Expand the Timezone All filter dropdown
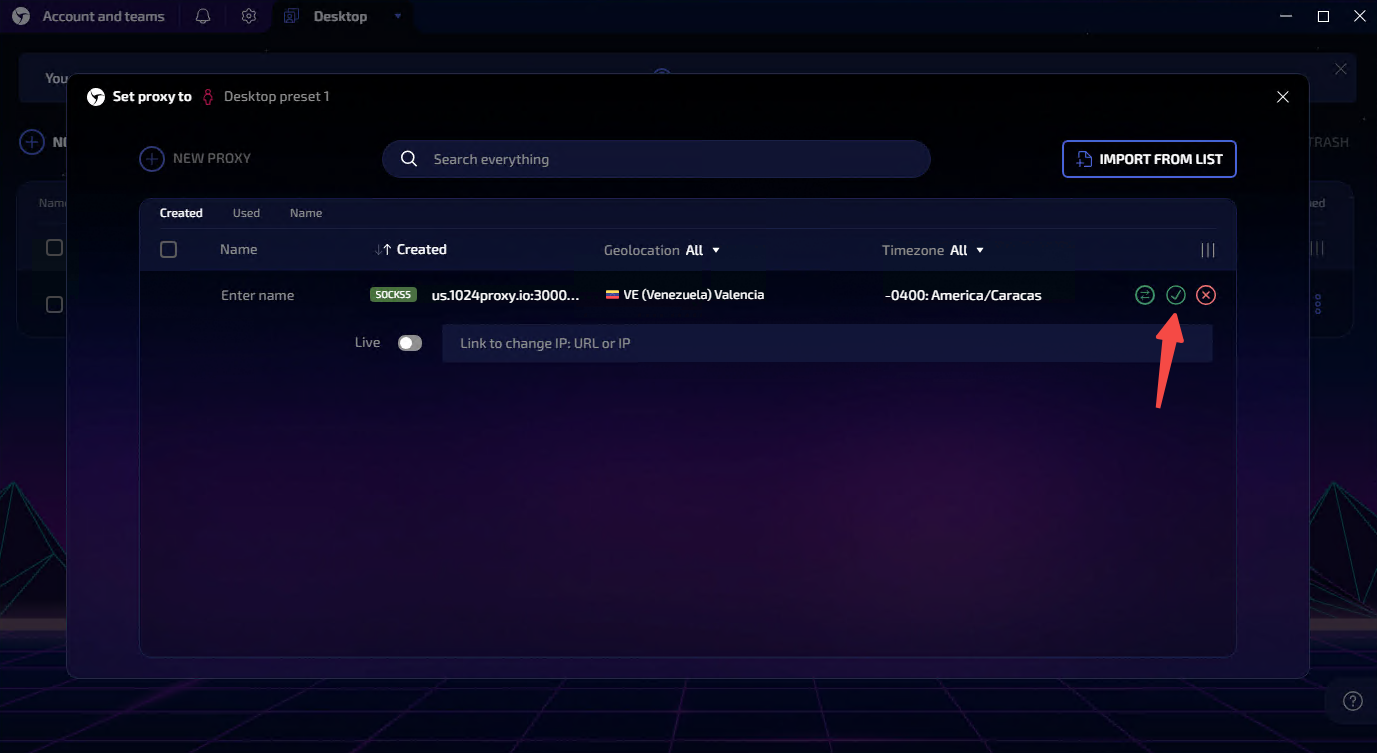Screen dimensions: 1377x753 (979, 250)
